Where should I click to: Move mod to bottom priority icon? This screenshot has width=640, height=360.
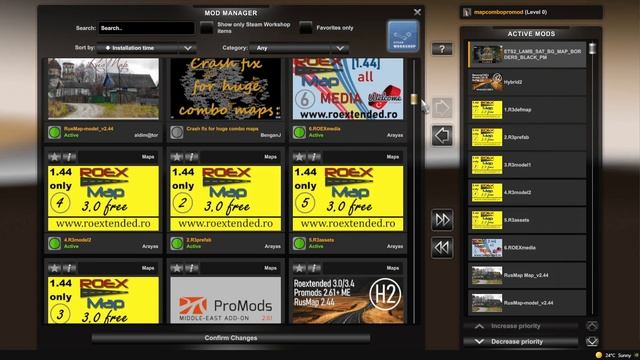click(x=592, y=341)
